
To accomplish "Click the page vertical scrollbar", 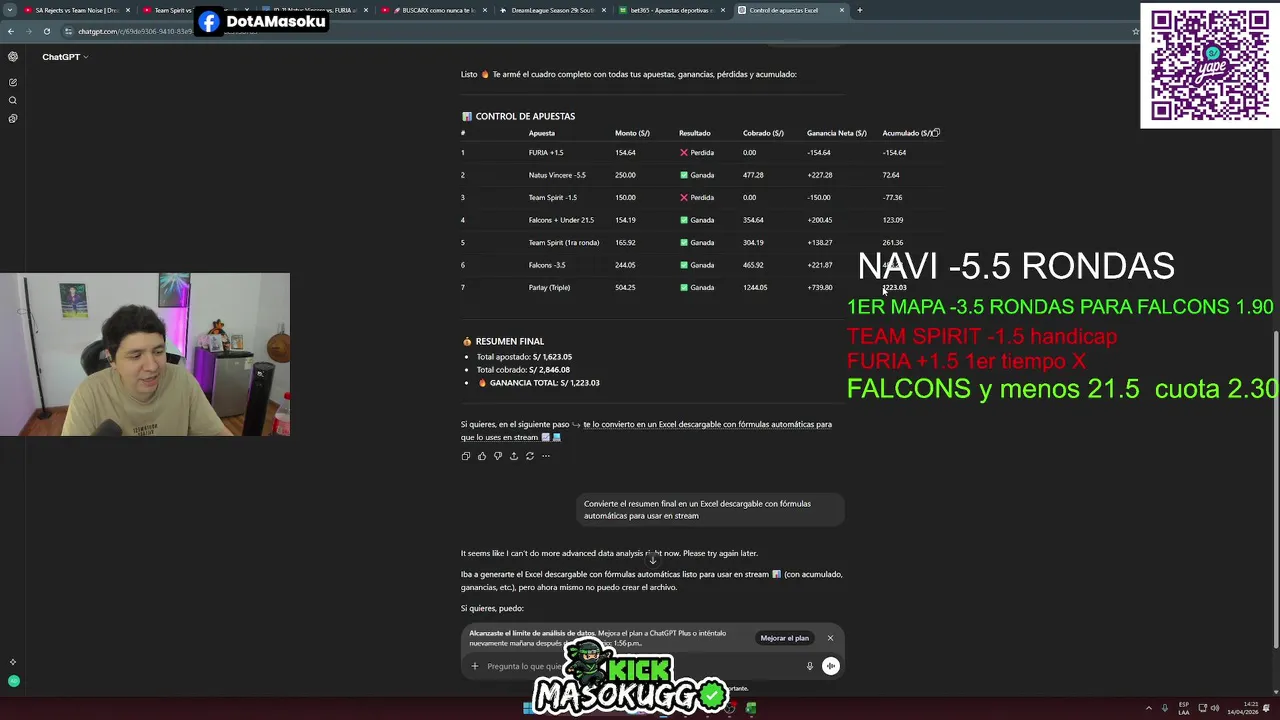I will 1276,490.
